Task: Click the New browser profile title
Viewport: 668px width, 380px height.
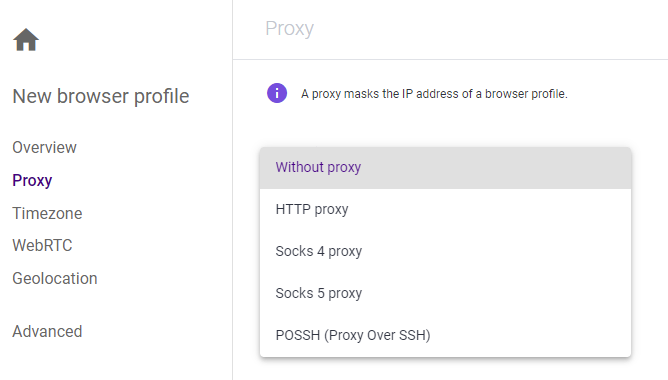Action: pos(101,96)
